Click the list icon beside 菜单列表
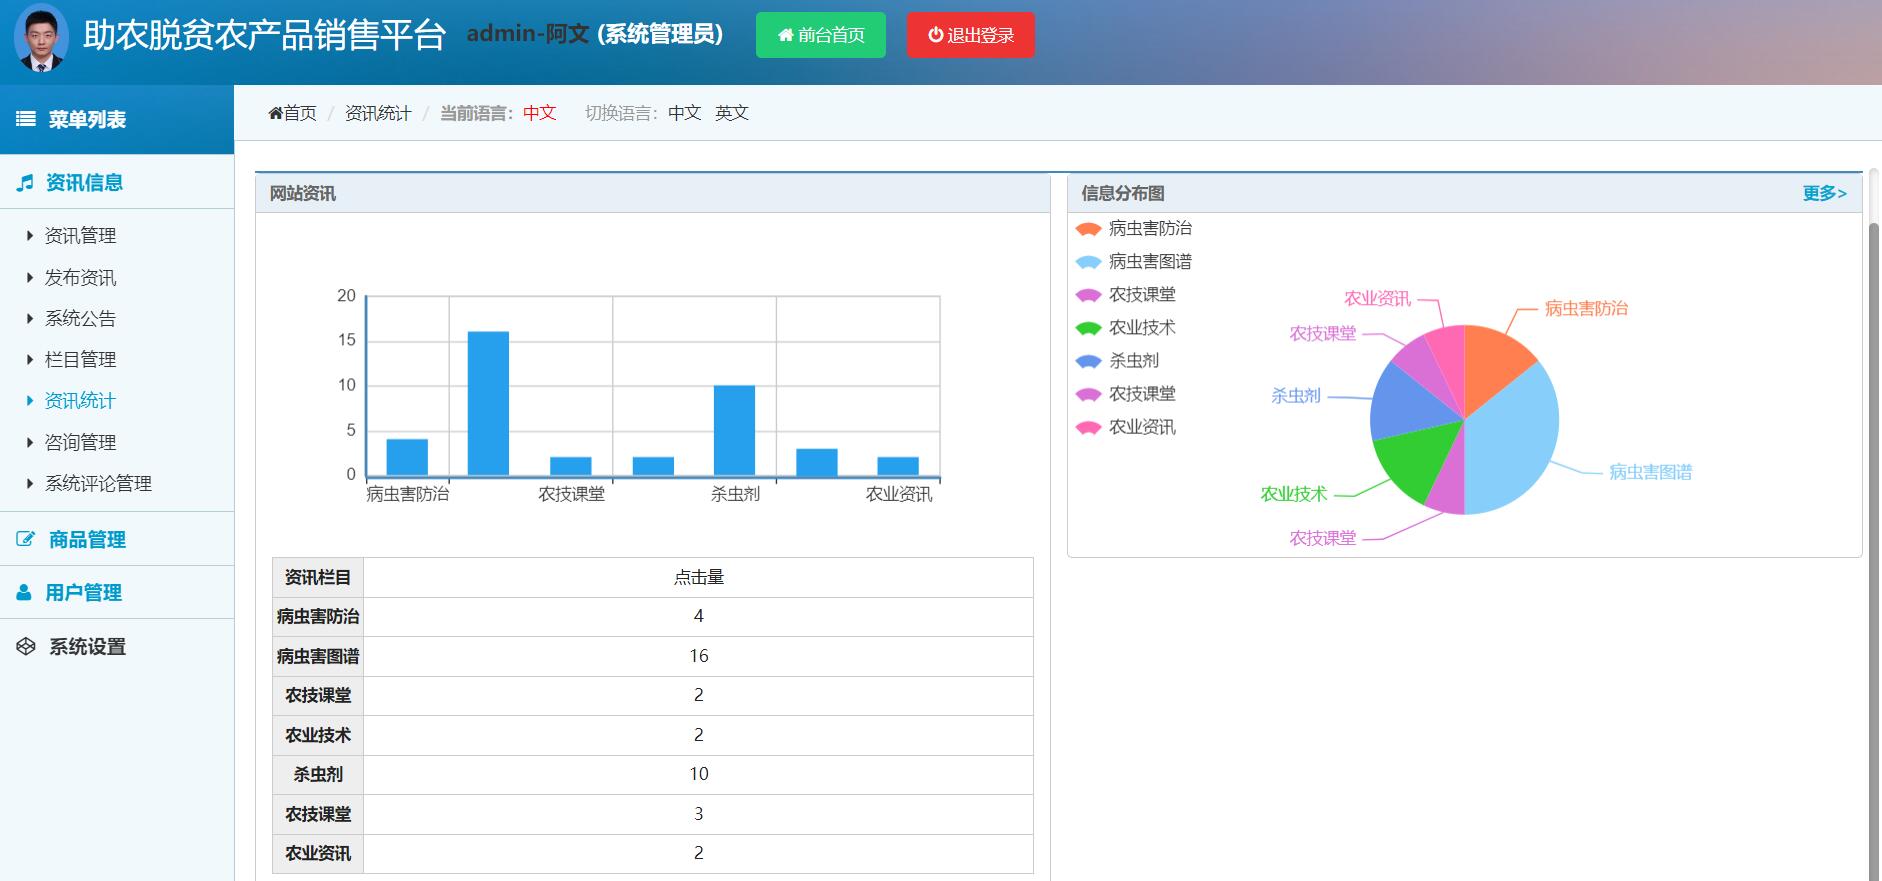Screen dimensions: 1882x881 coord(26,119)
